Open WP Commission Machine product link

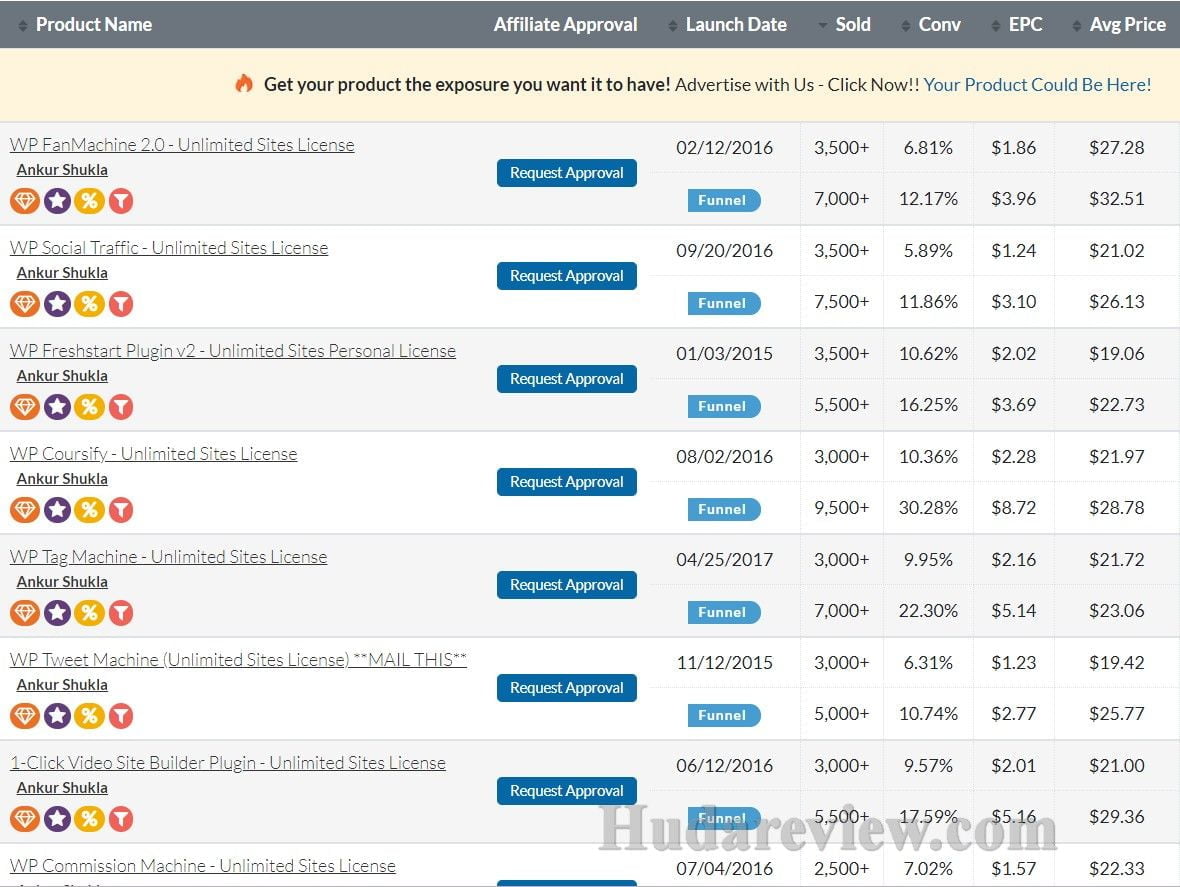point(202,866)
